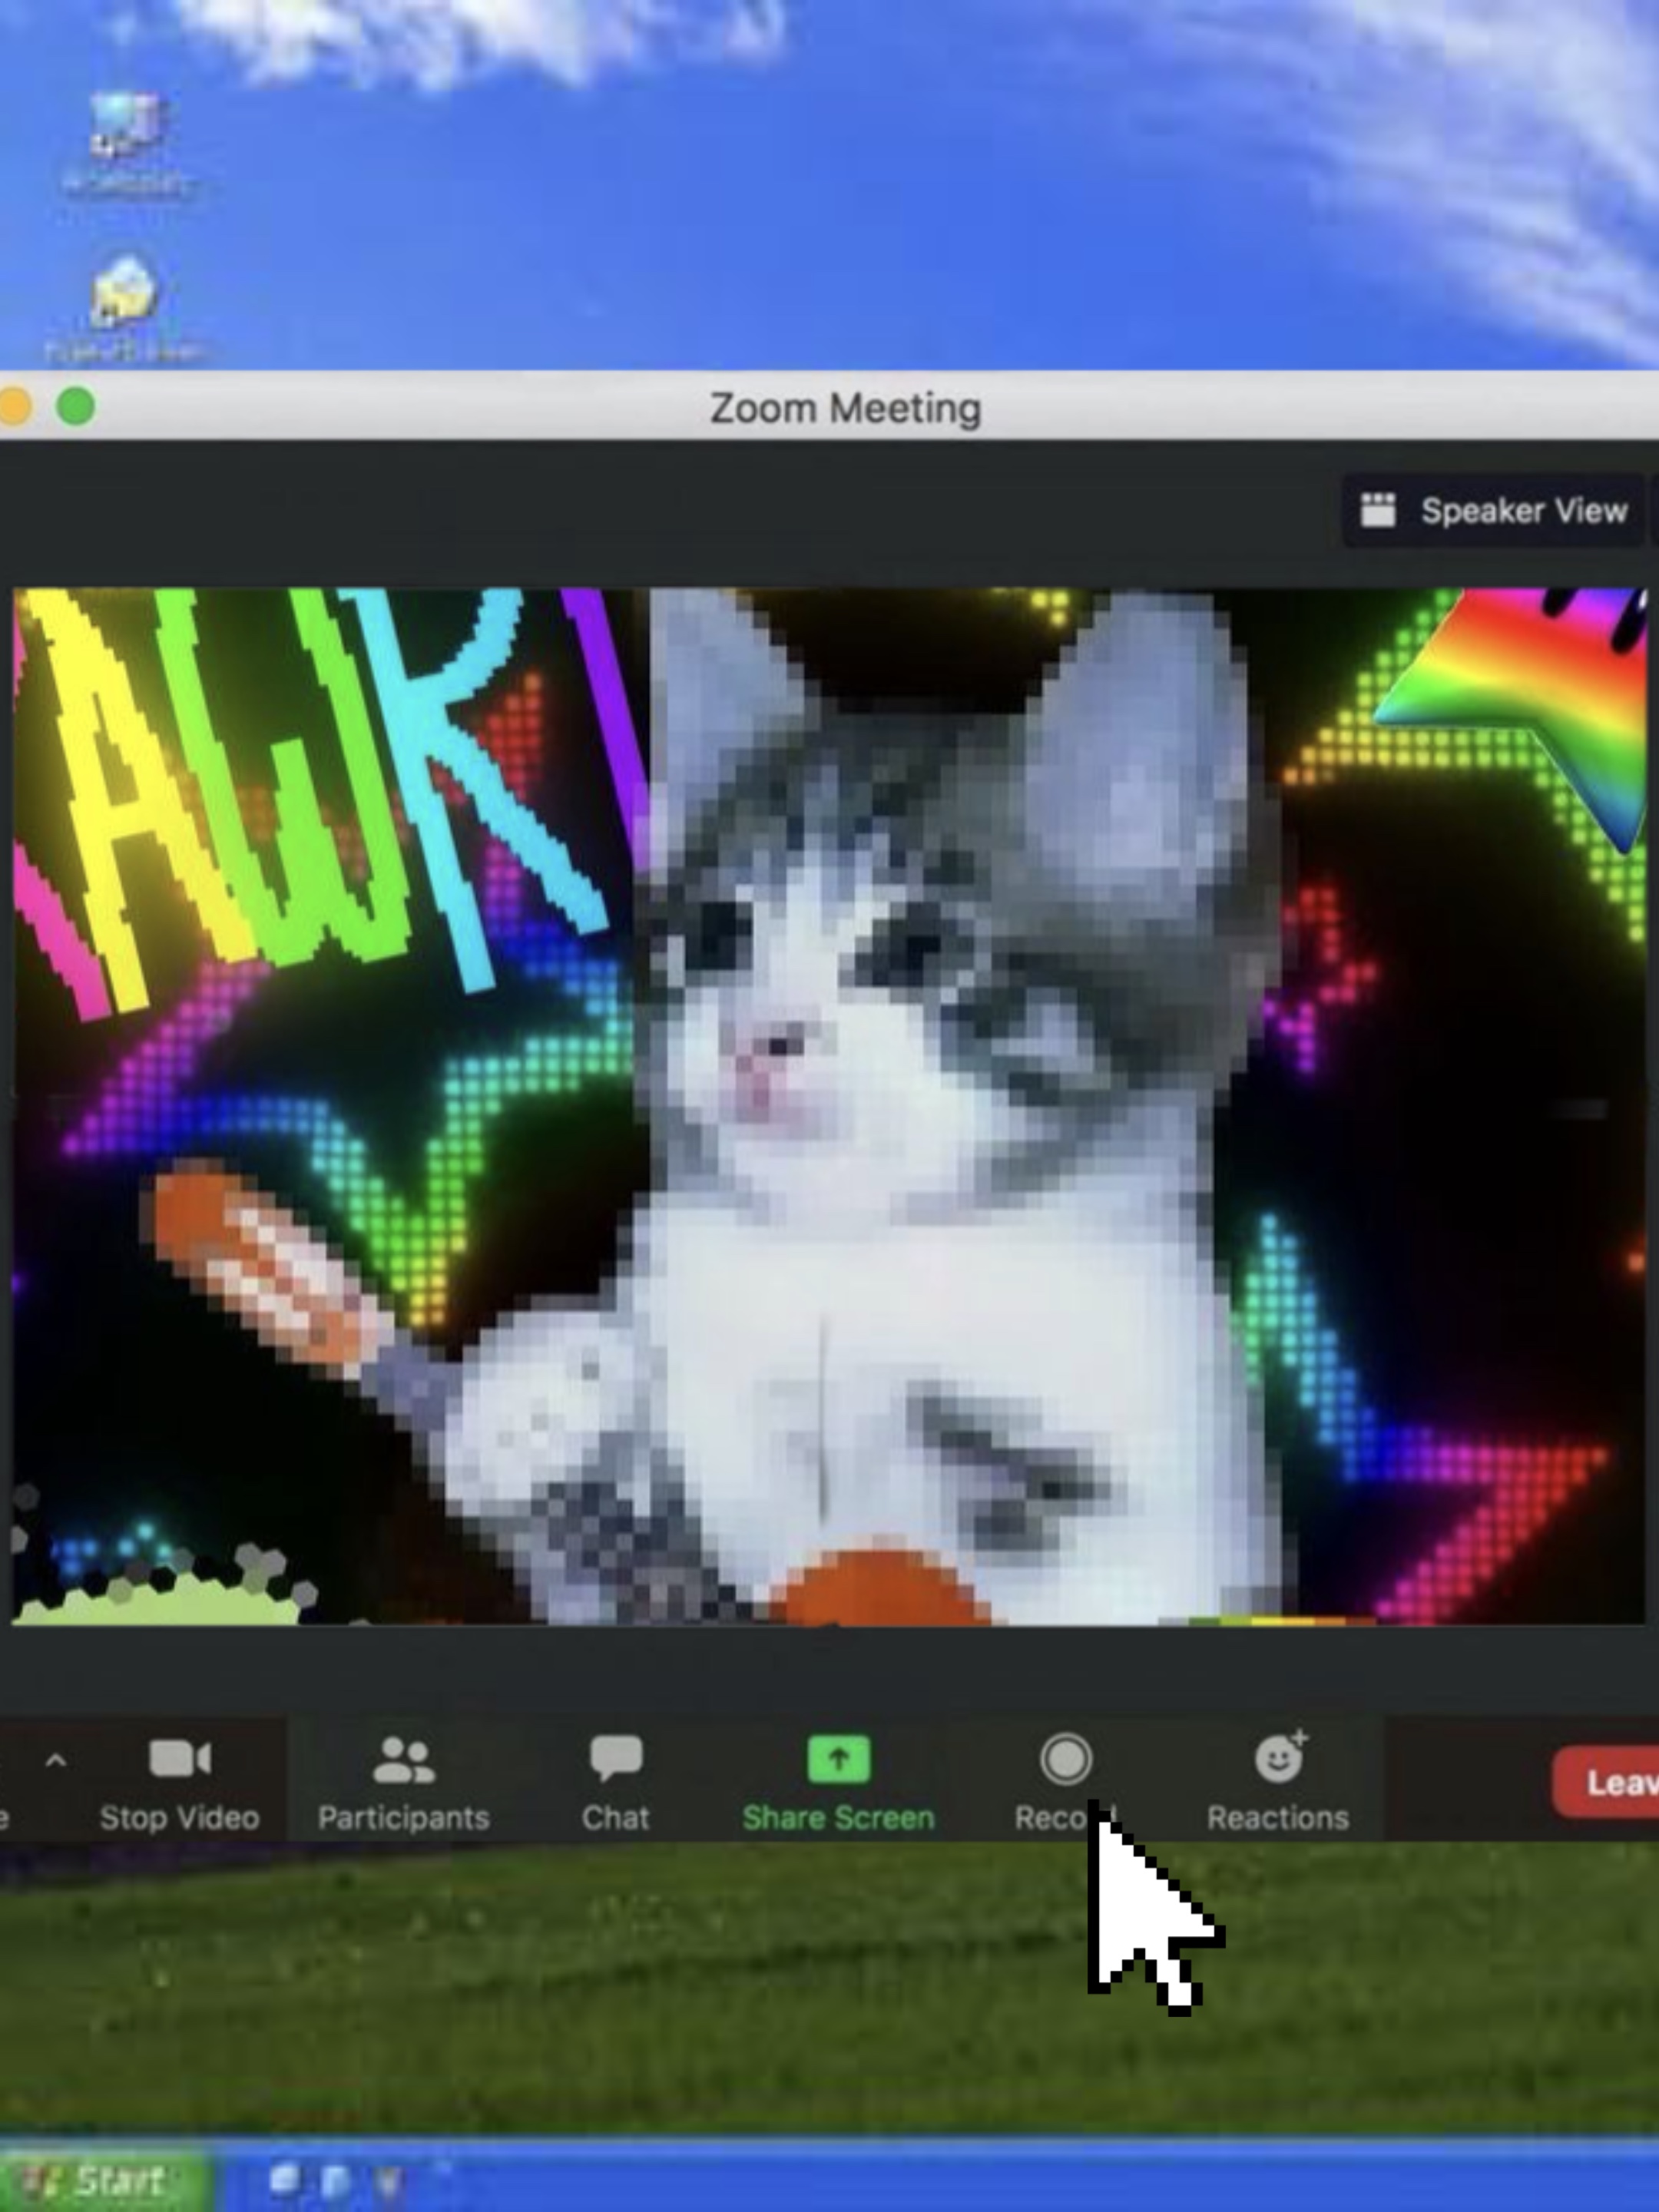Click second quick launch taskbar icon

click(x=335, y=2182)
